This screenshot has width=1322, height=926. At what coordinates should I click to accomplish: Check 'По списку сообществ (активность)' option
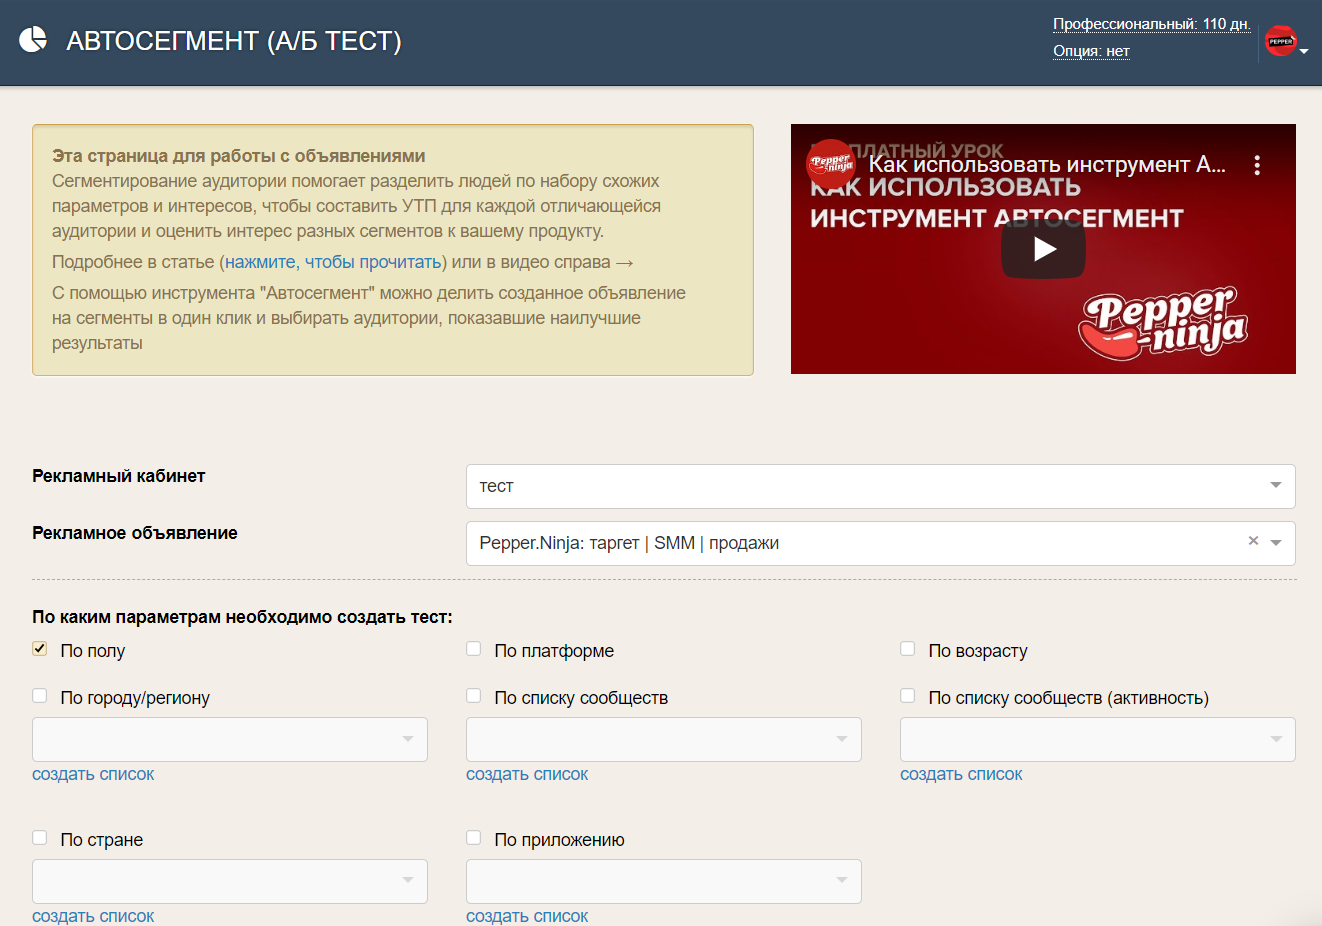pos(908,696)
